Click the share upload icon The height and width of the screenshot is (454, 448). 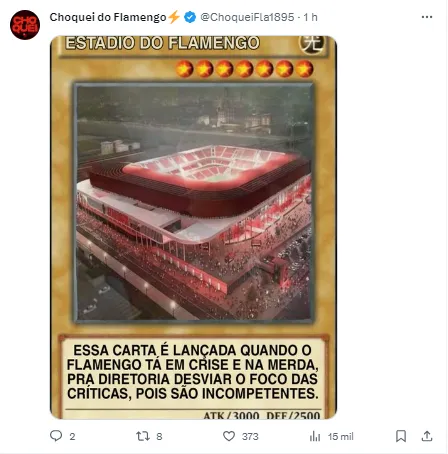427,436
